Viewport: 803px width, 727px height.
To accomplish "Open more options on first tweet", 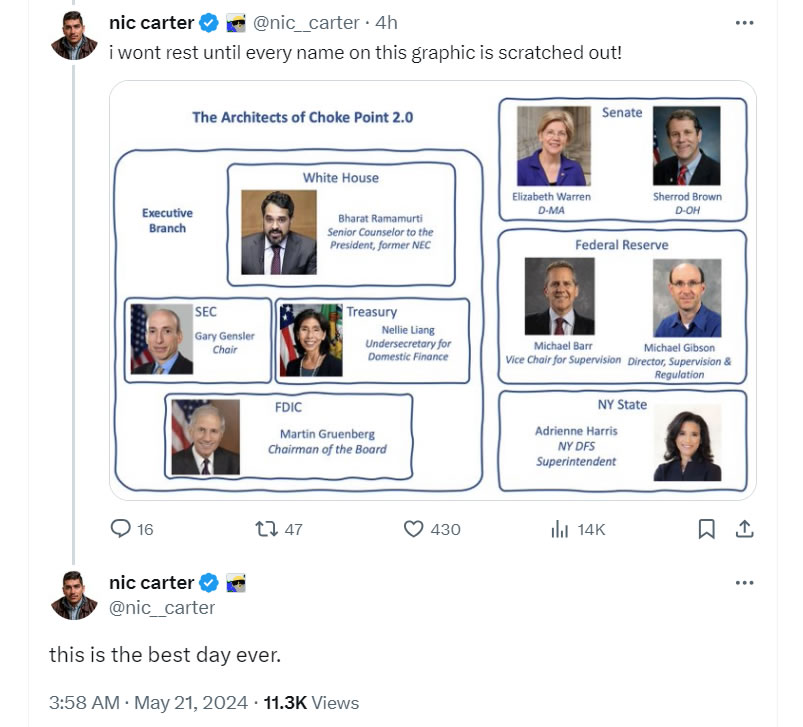I will pos(744,23).
